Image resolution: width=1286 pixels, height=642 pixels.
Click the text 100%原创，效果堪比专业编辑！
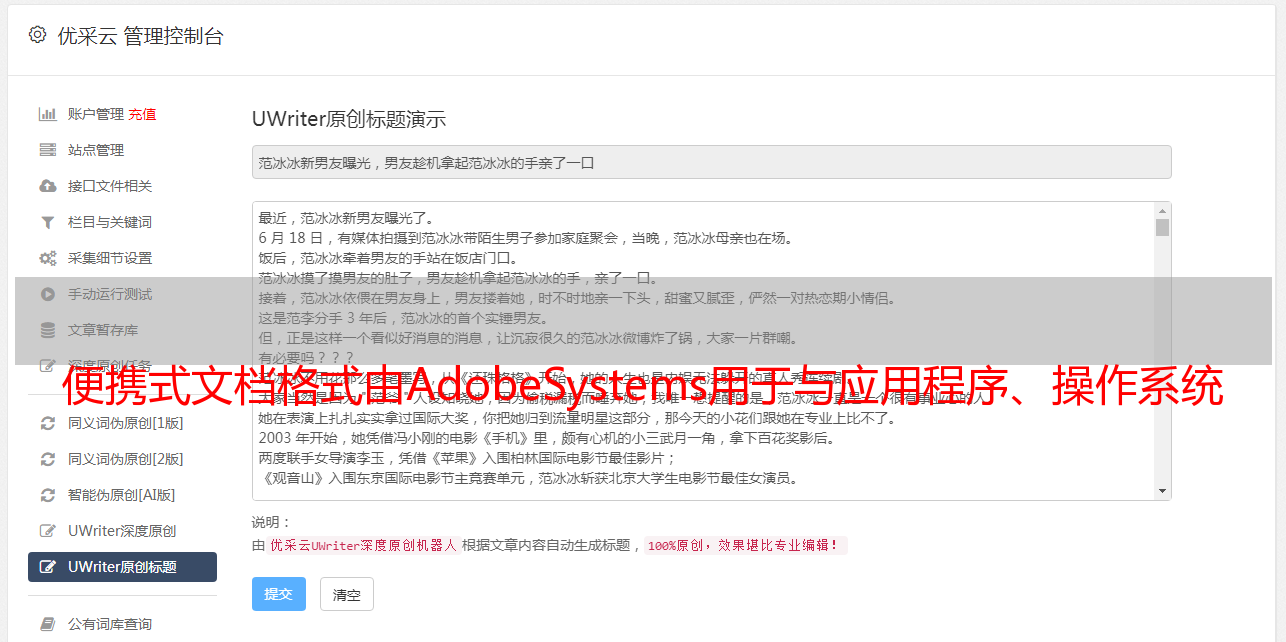746,546
